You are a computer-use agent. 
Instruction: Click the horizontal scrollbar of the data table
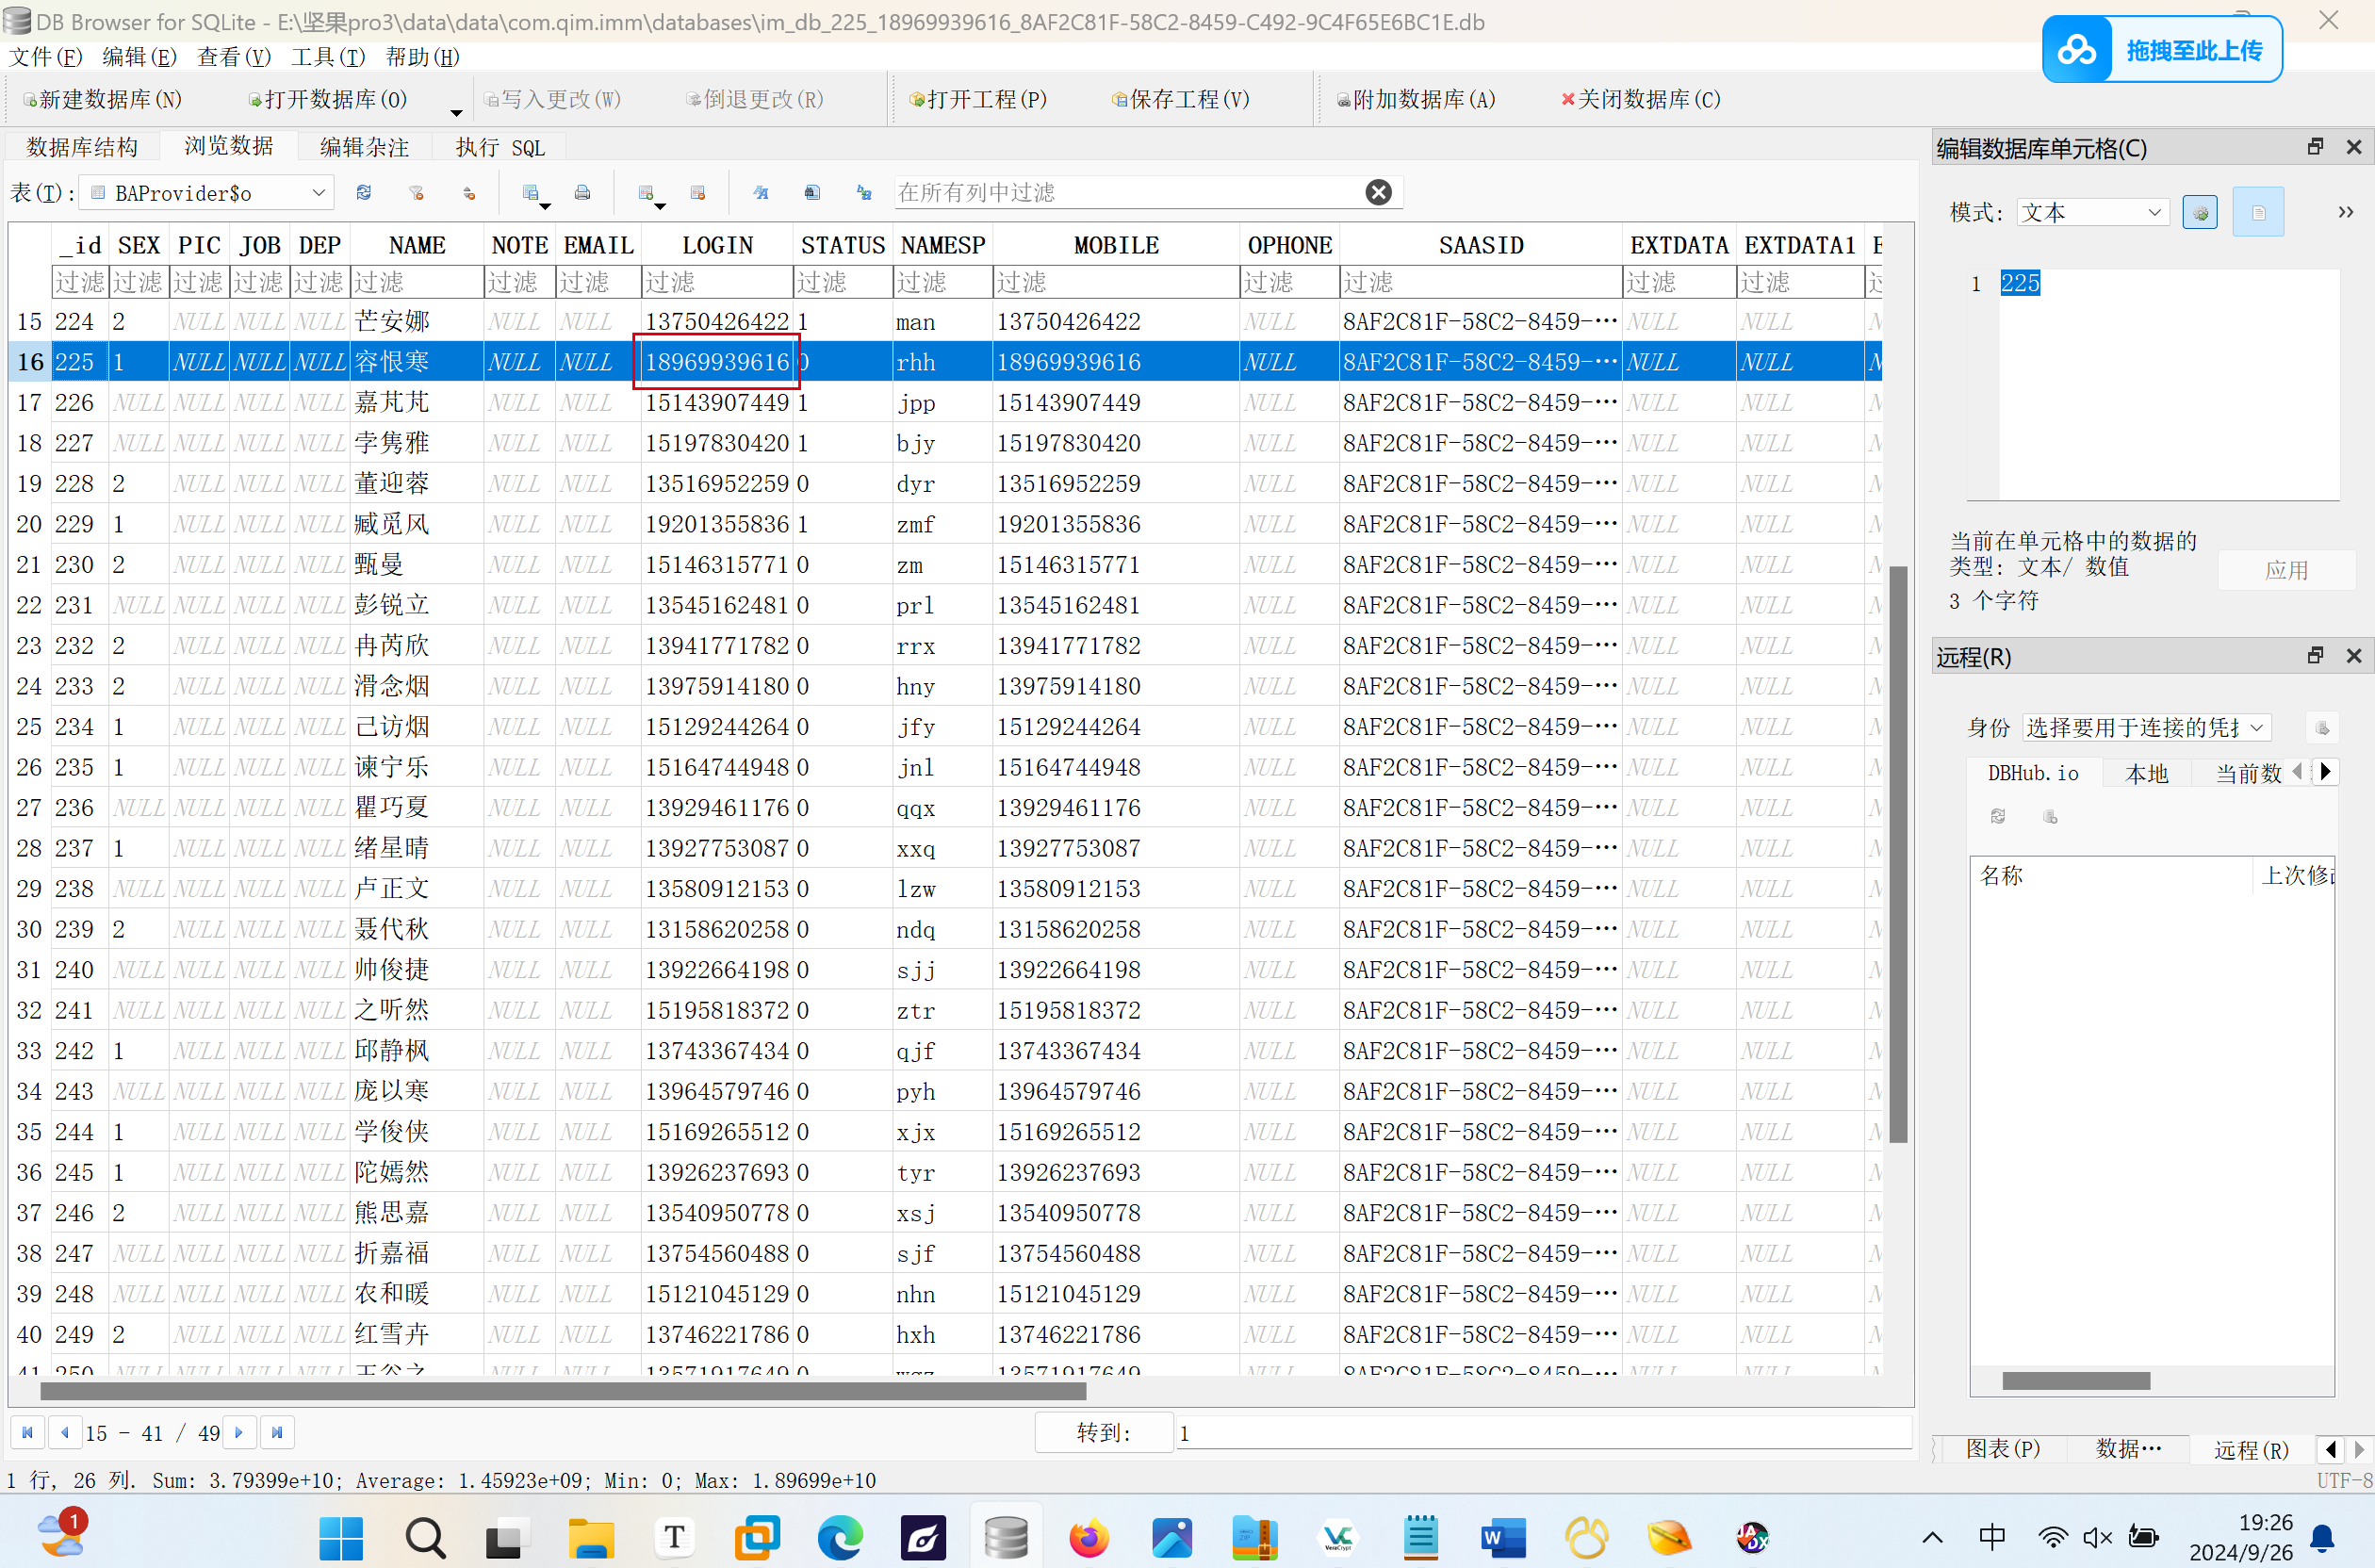562,1390
